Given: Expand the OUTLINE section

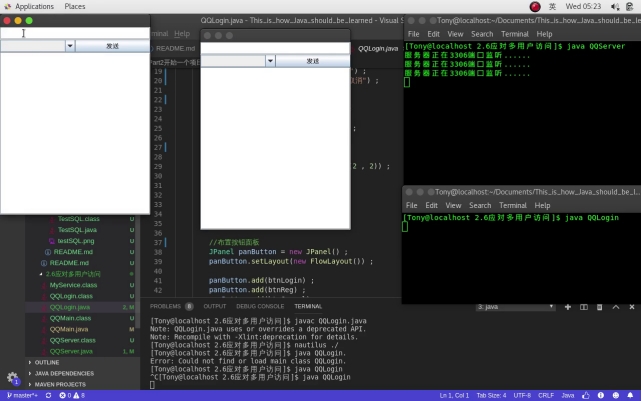Looking at the screenshot, I should [47, 362].
